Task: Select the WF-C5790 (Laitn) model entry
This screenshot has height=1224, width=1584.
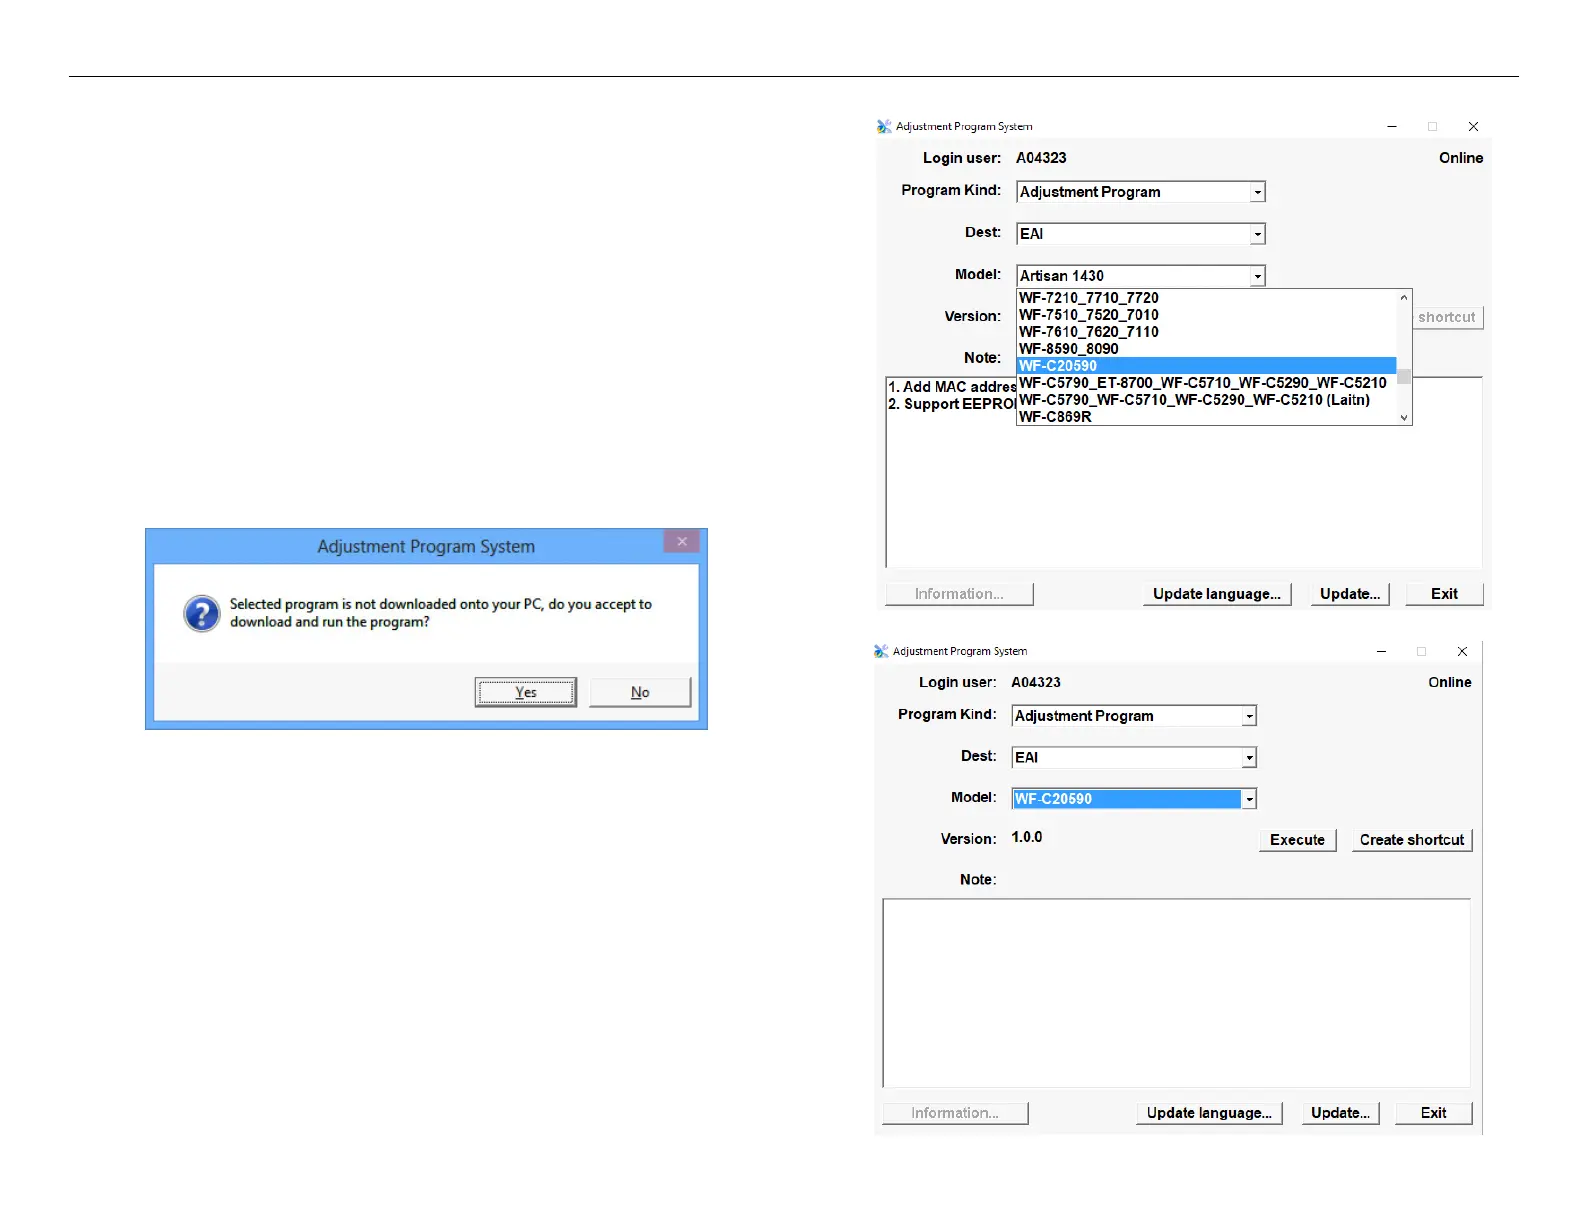Action: tap(1206, 400)
